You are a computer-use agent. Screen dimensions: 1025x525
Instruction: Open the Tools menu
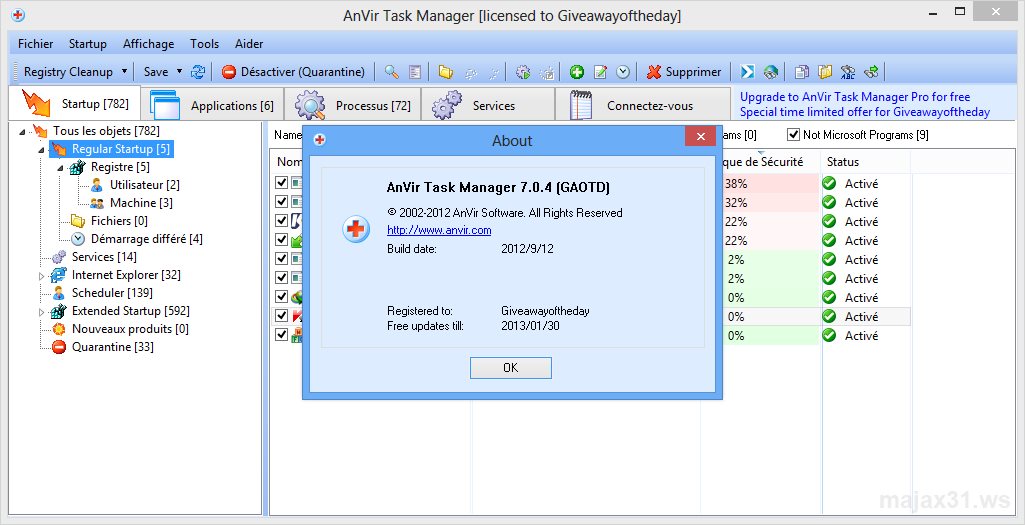pos(205,44)
